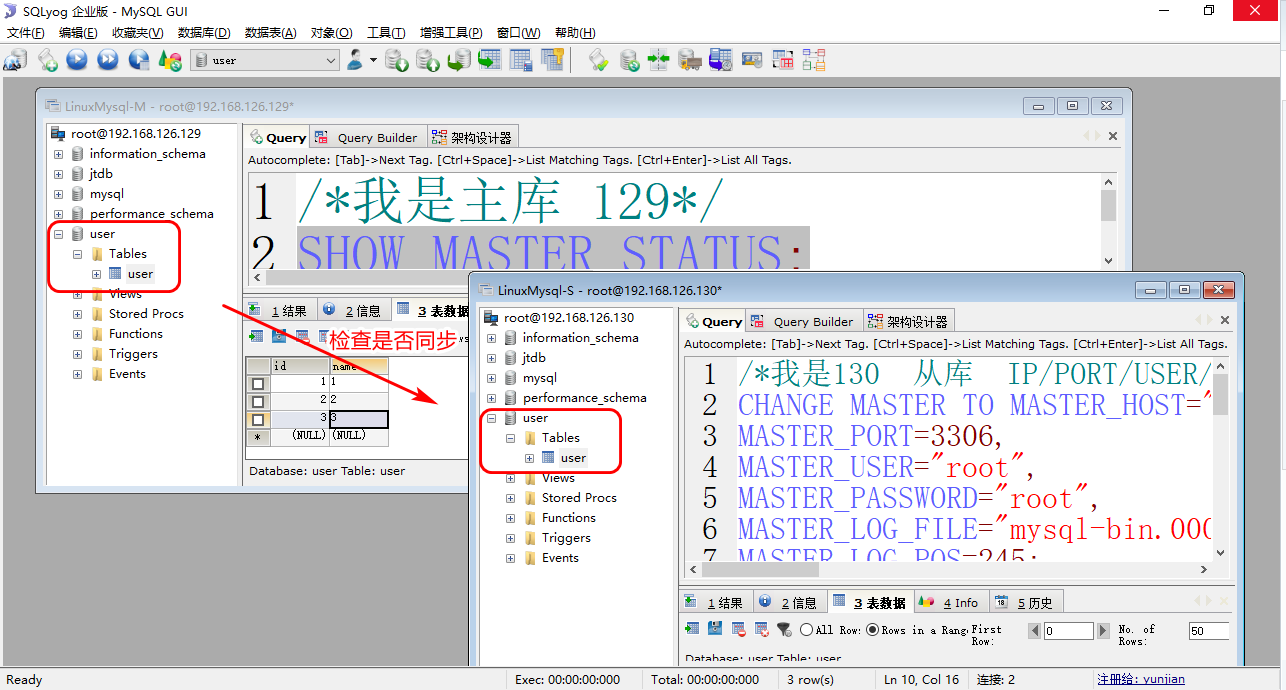
Task: Open the user manager dropdown arrow
Action: [x=373, y=60]
